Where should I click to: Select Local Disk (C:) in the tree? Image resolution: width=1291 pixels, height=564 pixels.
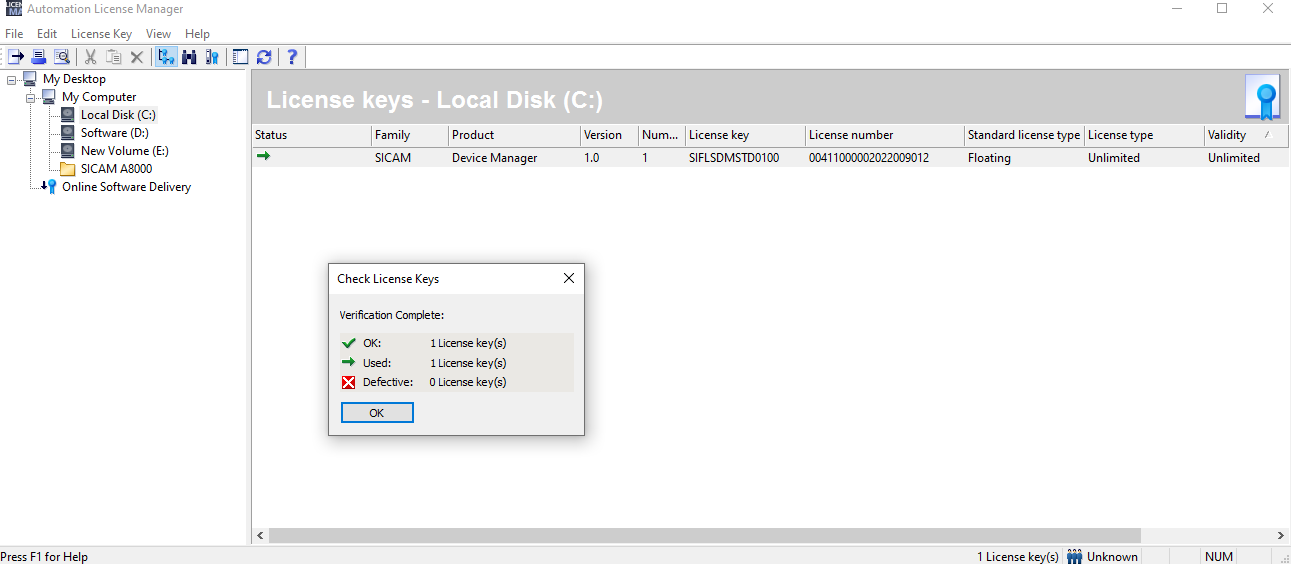tap(118, 115)
